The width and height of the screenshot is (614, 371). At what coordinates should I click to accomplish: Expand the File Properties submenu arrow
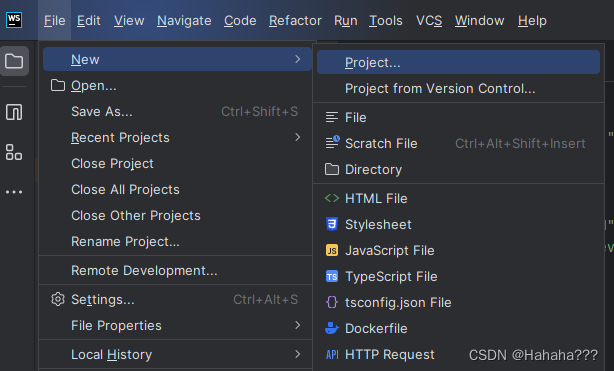(x=298, y=325)
